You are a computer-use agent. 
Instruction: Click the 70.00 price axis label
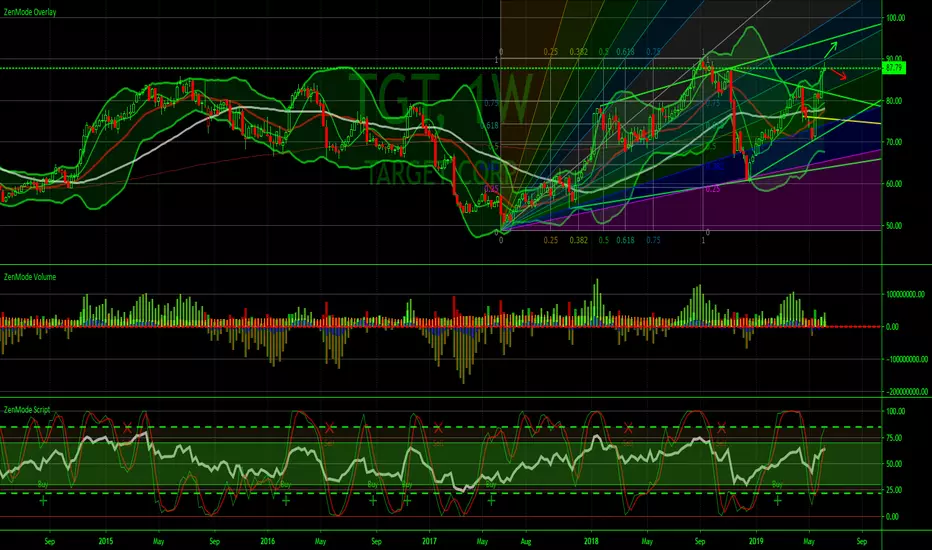[894, 142]
